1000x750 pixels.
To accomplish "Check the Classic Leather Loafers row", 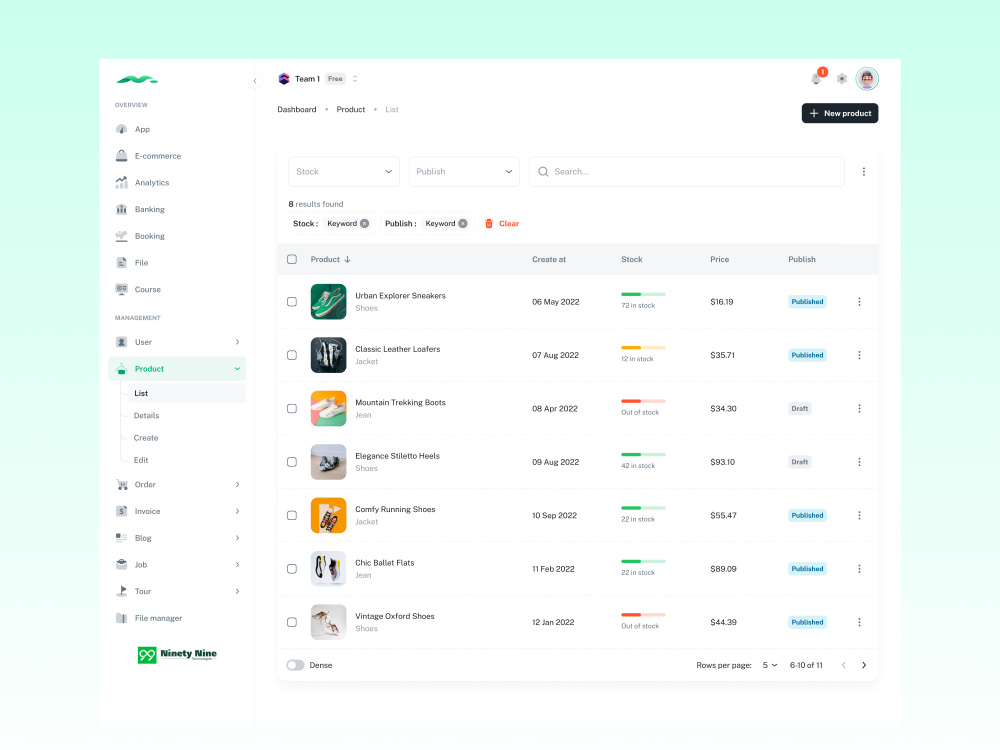I will pyautogui.click(x=292, y=355).
